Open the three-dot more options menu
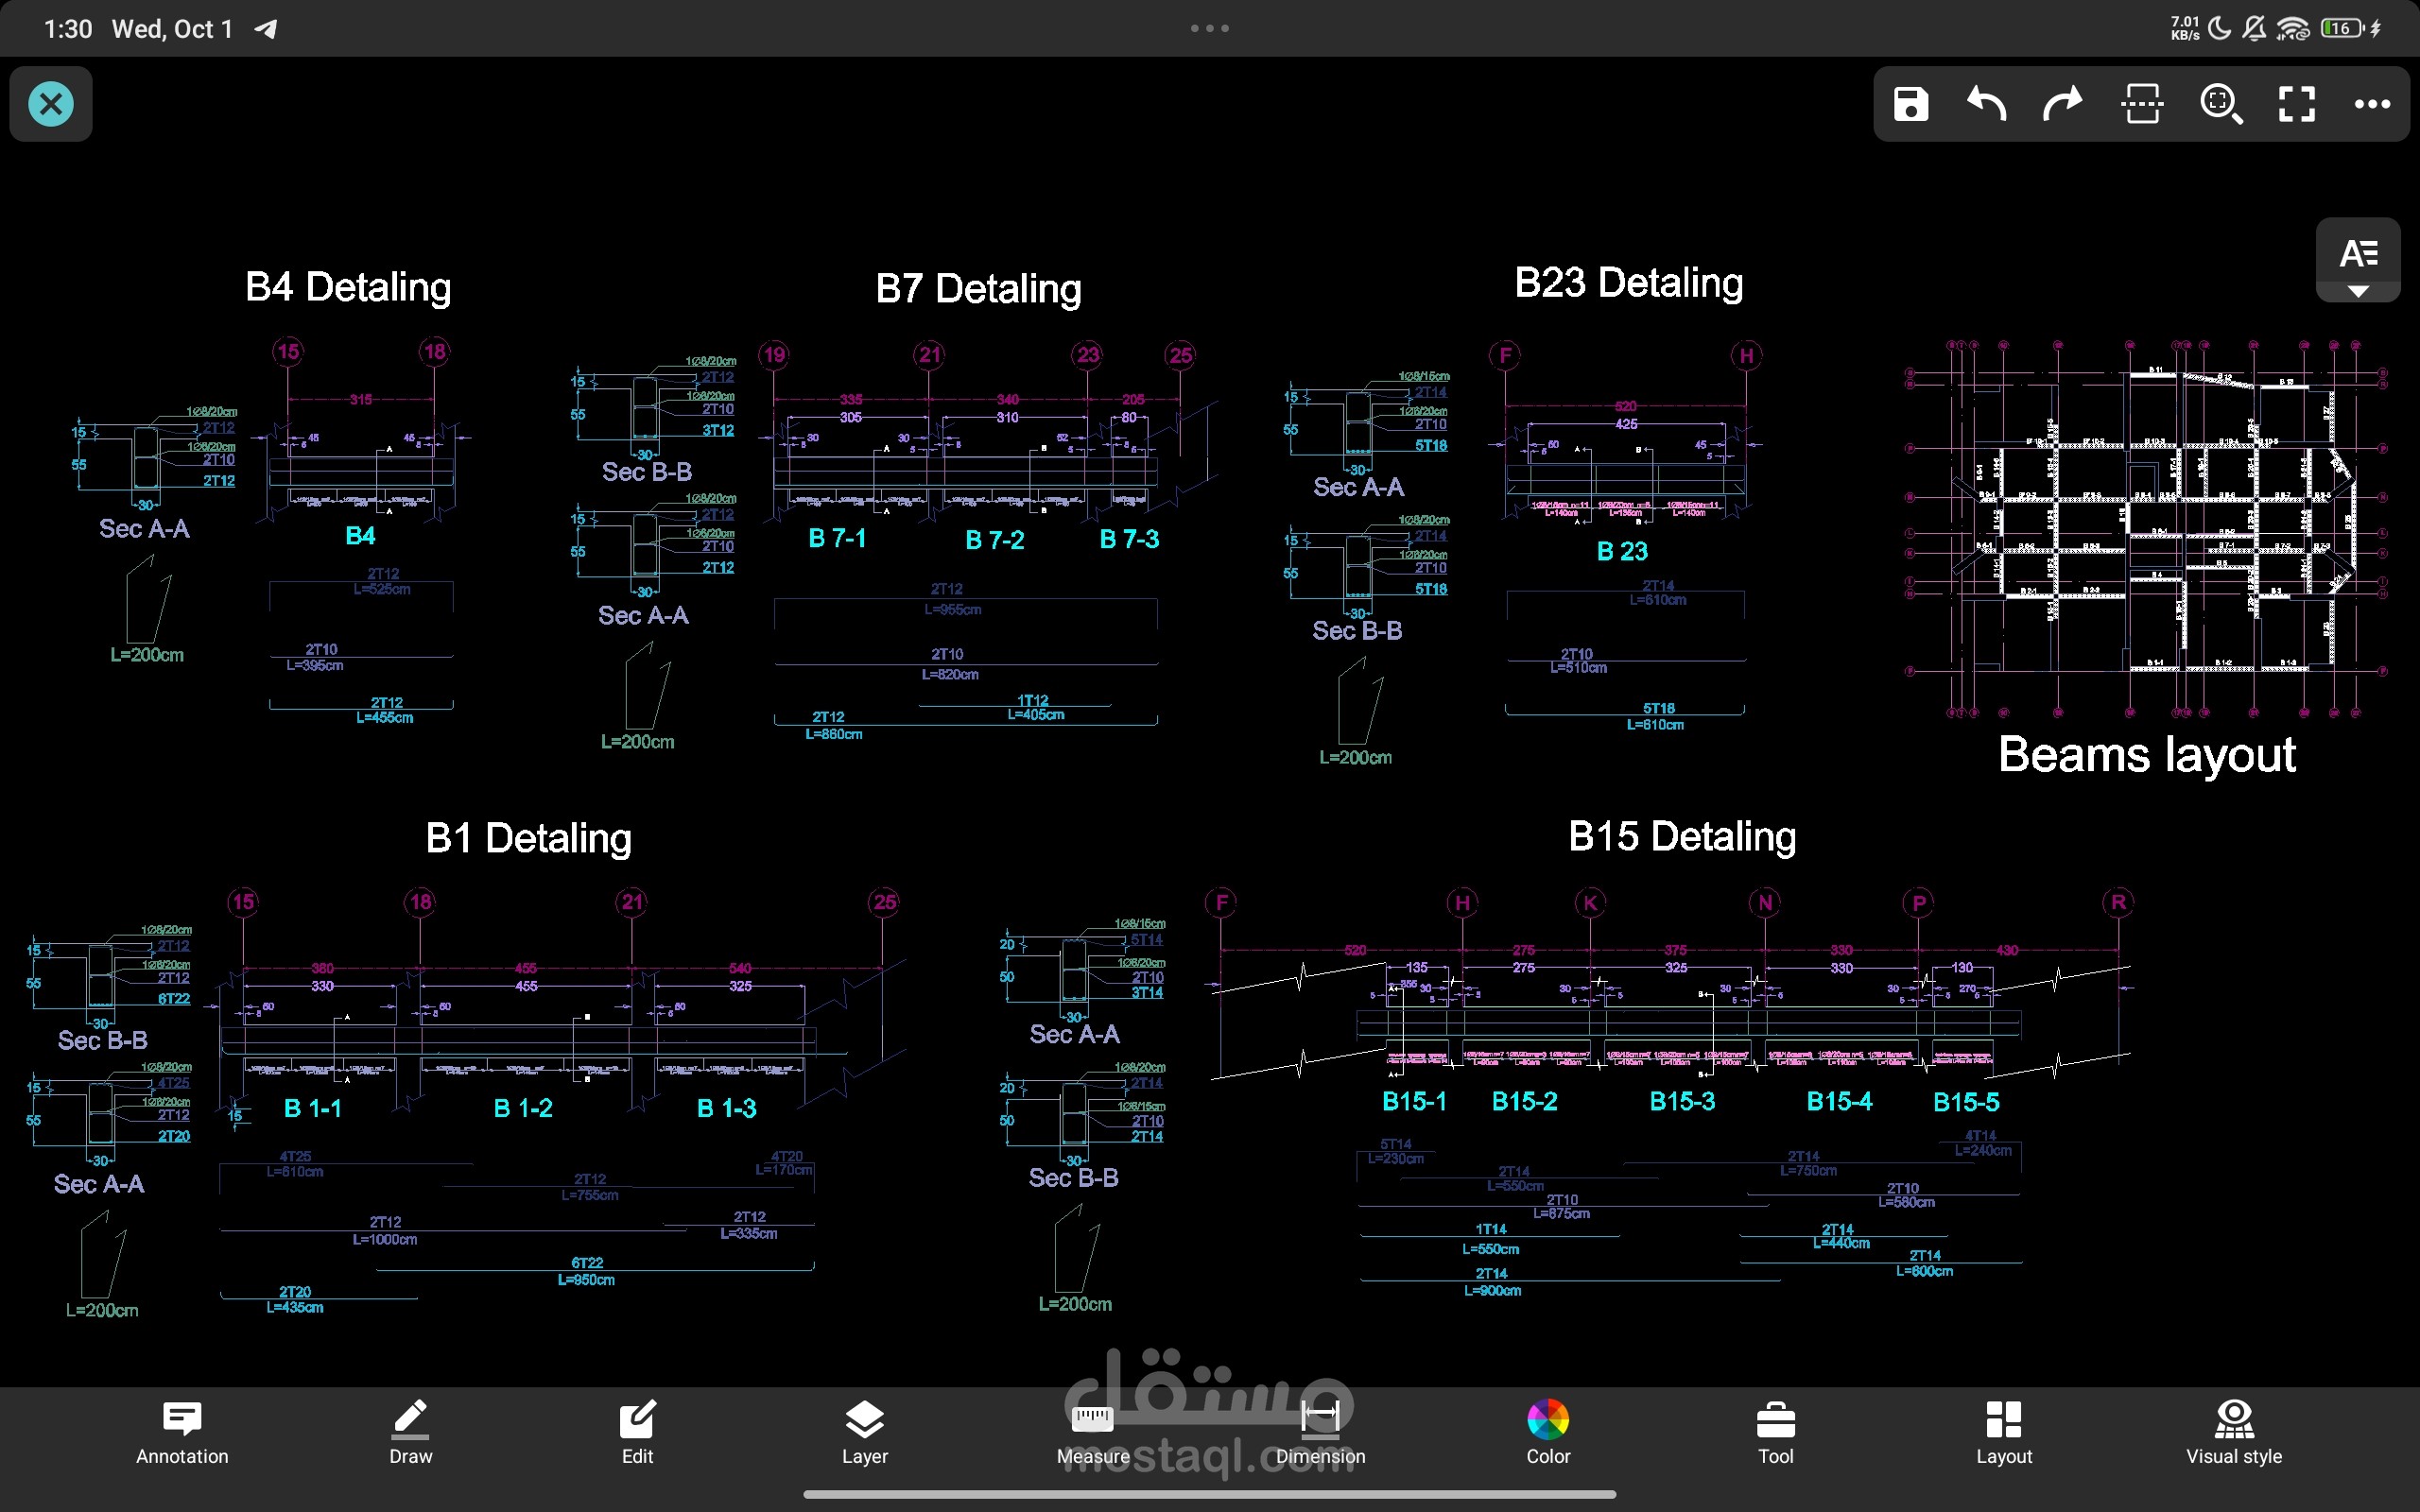2420x1512 pixels. (2372, 104)
